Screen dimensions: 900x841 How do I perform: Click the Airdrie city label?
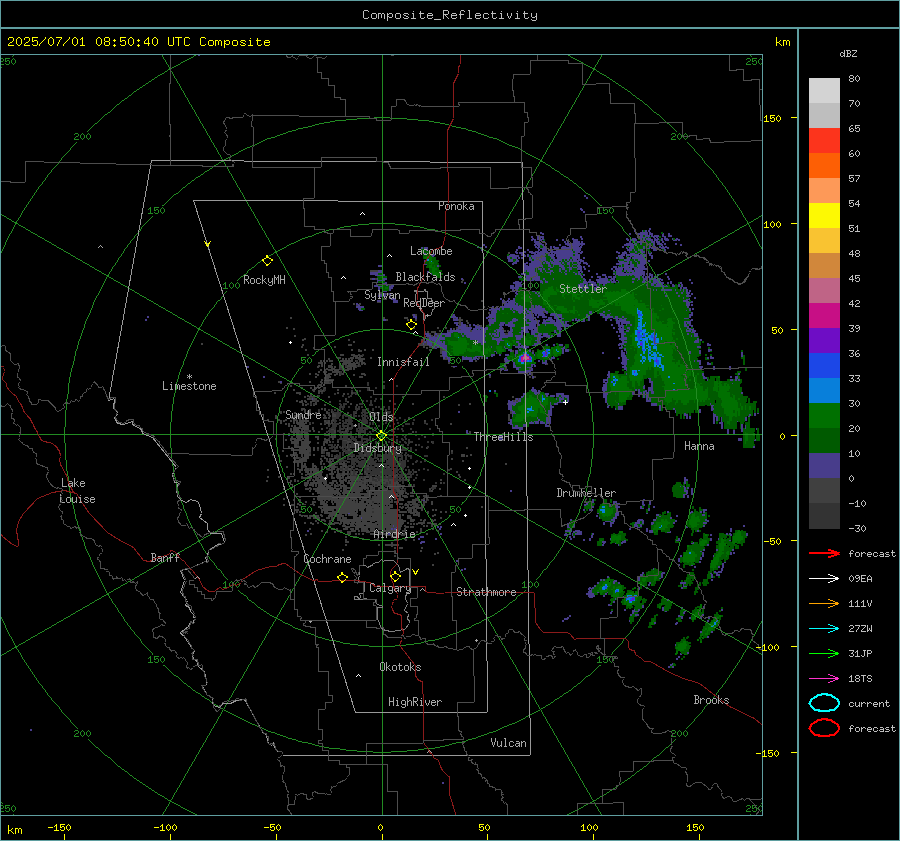pos(394,534)
